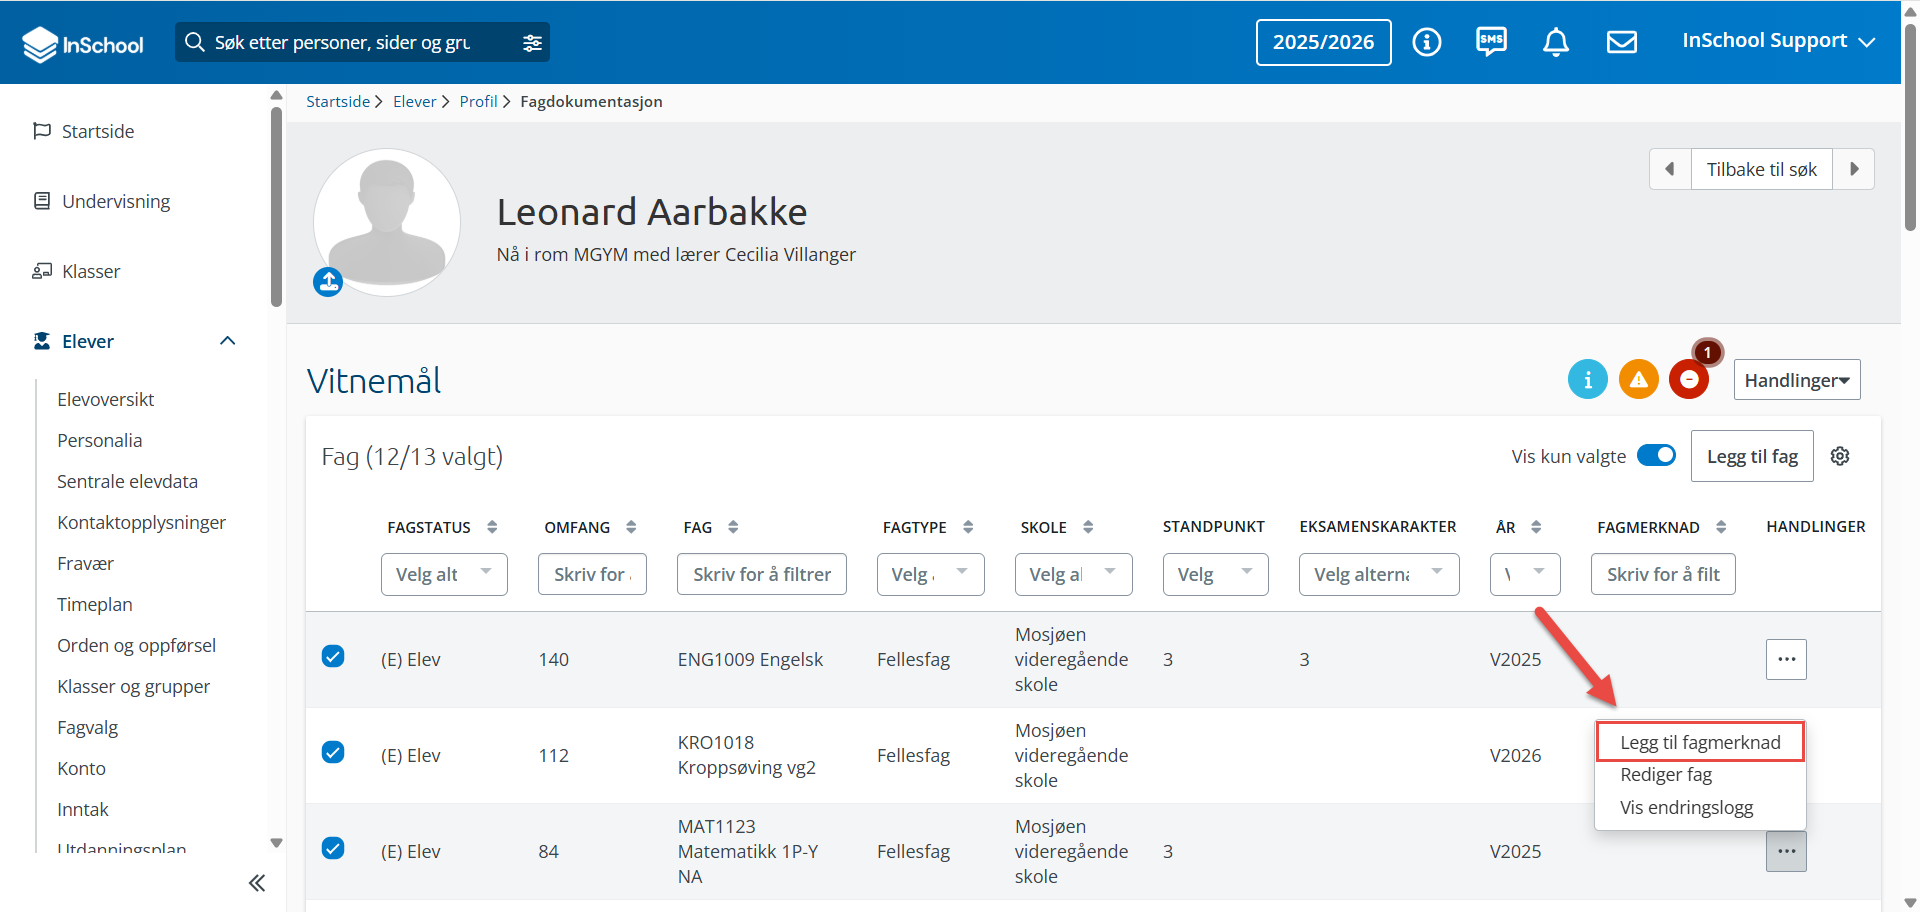1920x912 pixels.
Task: Open the Standpunkt filter dropdown
Action: (x=1215, y=574)
